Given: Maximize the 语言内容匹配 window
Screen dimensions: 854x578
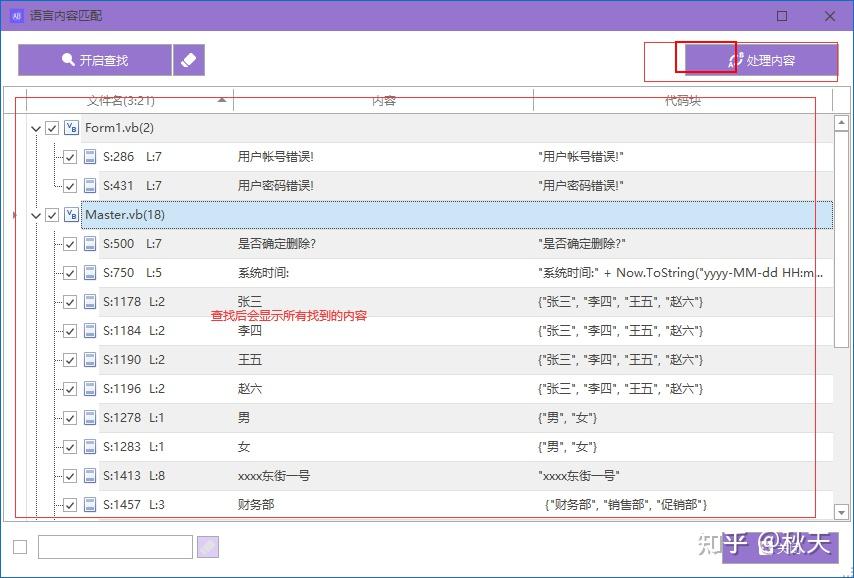Looking at the screenshot, I should (782, 16).
